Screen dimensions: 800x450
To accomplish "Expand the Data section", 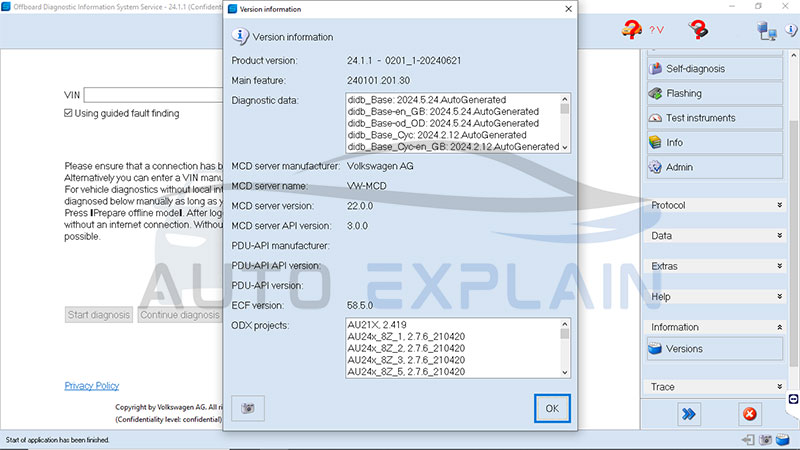I will tap(716, 236).
